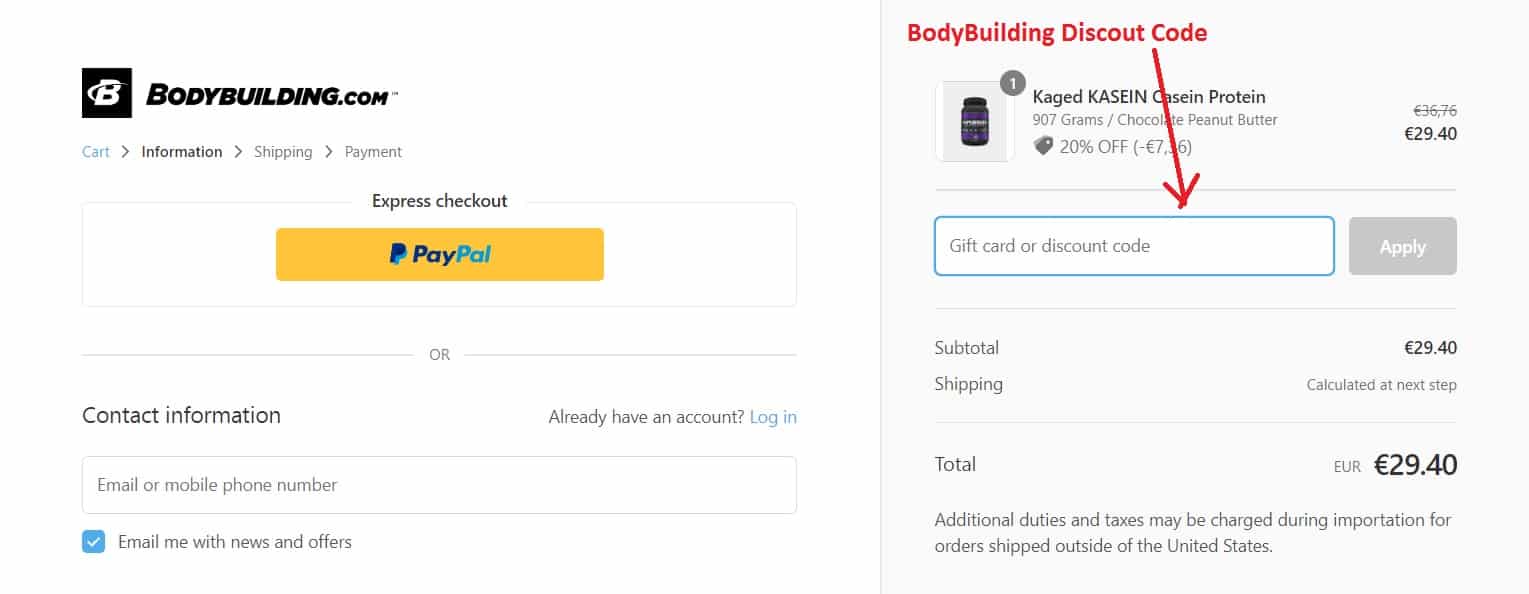Click the chevron between Information and Shipping
The image size is (1529, 594).
pyautogui.click(x=239, y=151)
